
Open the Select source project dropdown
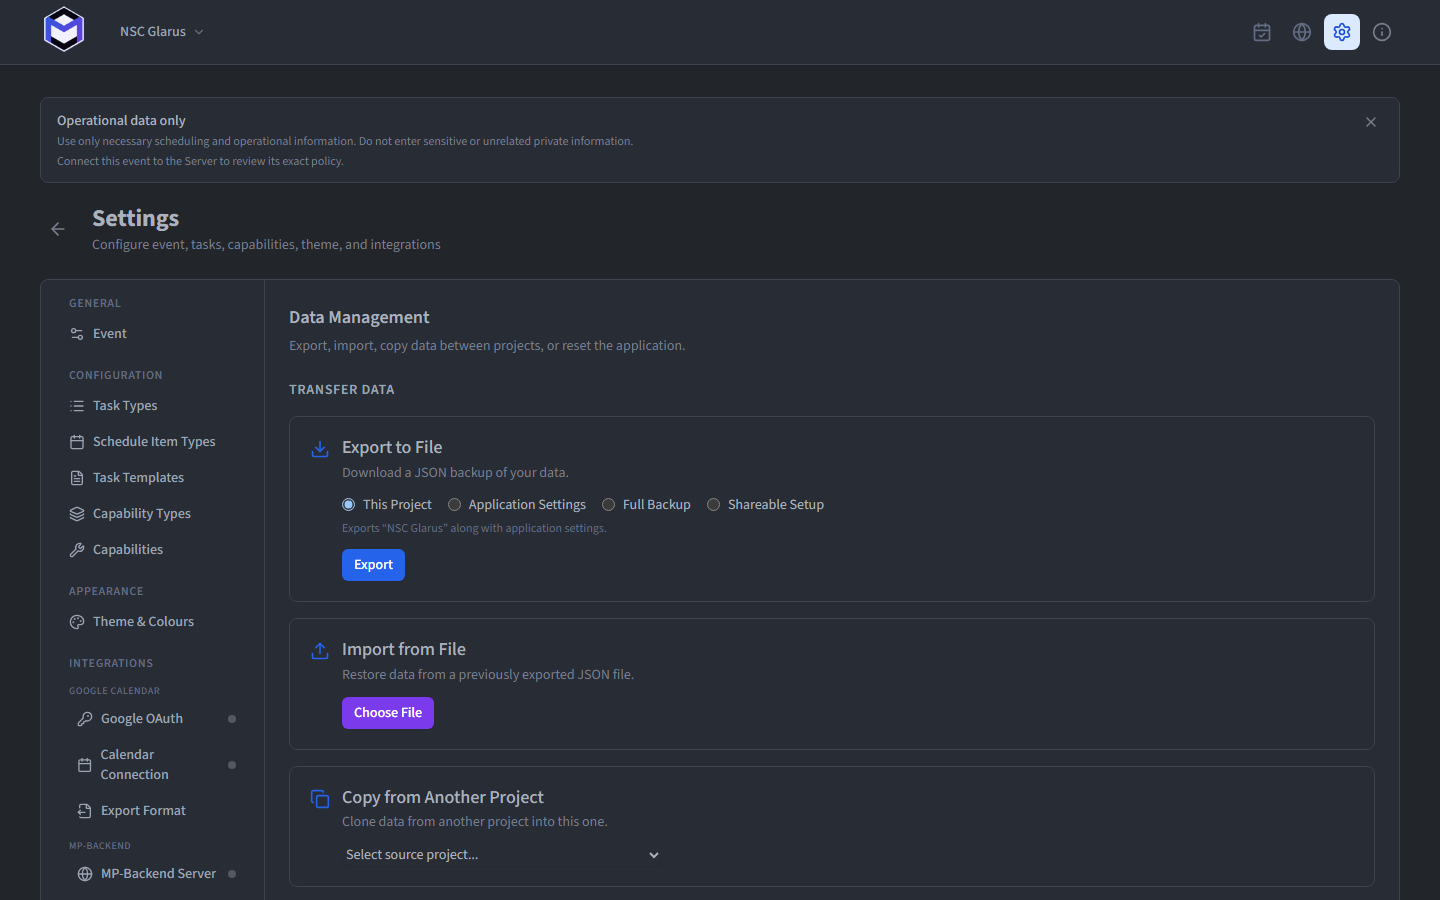502,855
